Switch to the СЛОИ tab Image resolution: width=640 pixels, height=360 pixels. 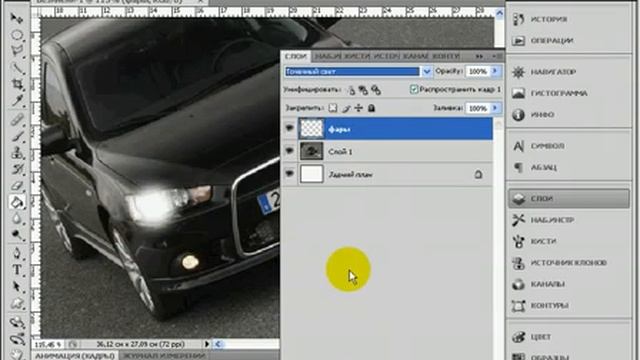click(296, 56)
